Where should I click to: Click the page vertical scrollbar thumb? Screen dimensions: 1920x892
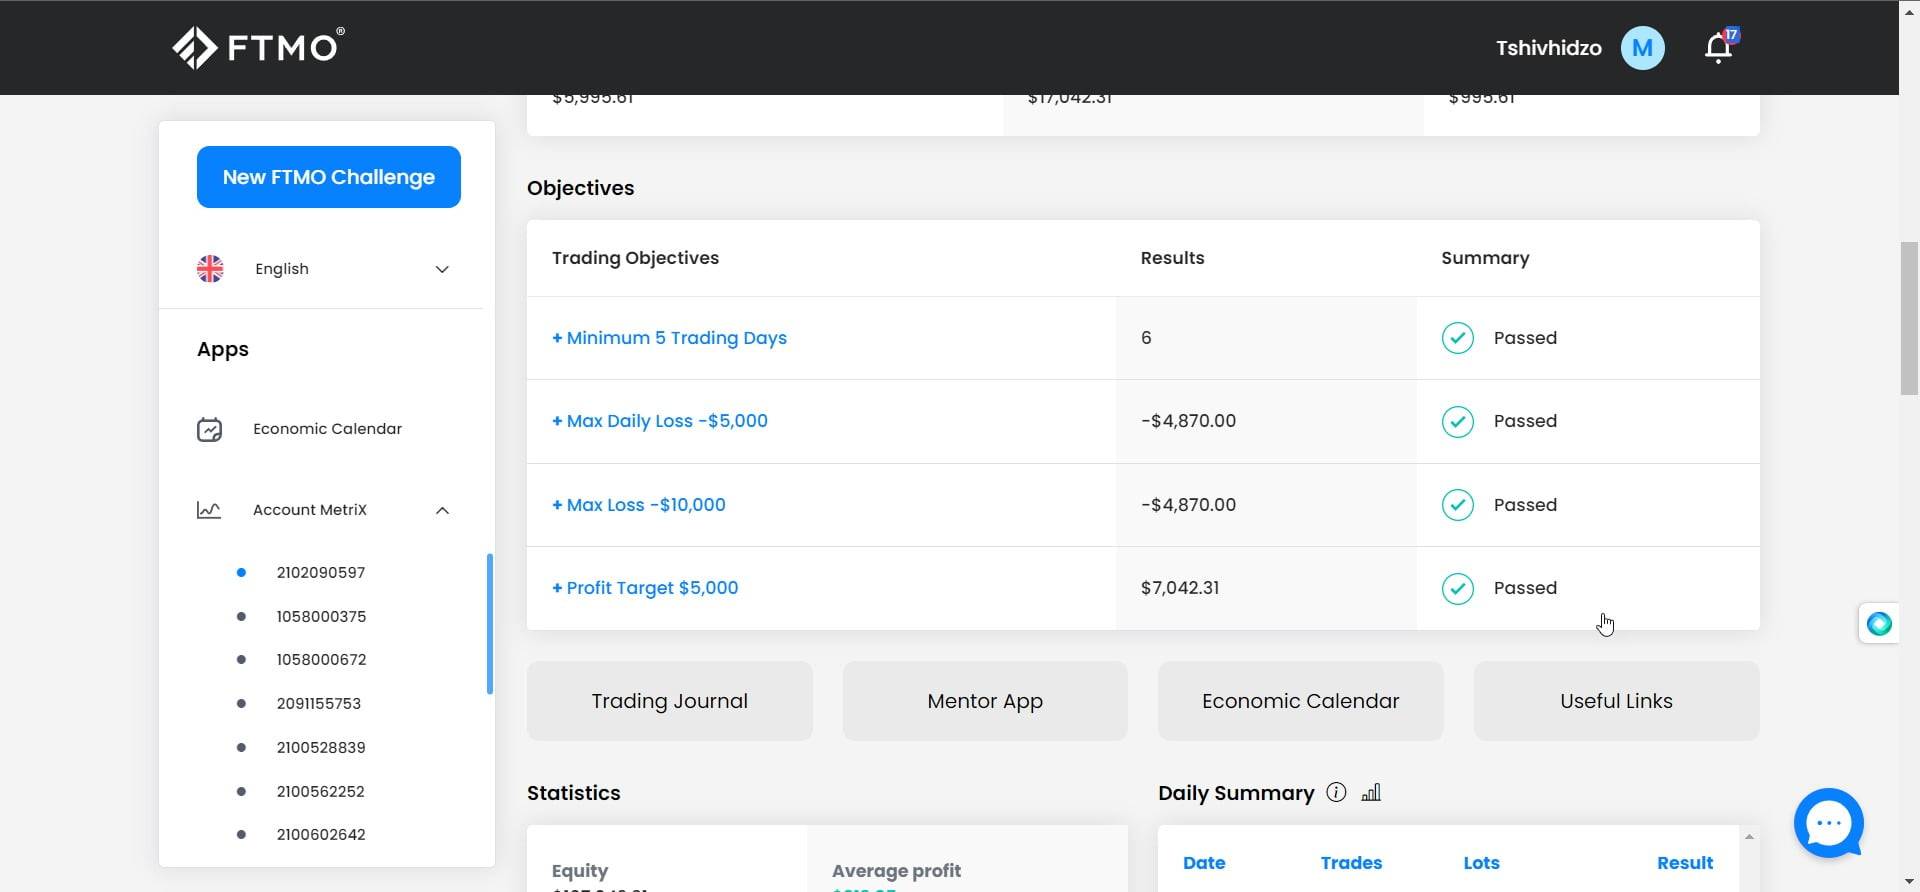[1909, 318]
